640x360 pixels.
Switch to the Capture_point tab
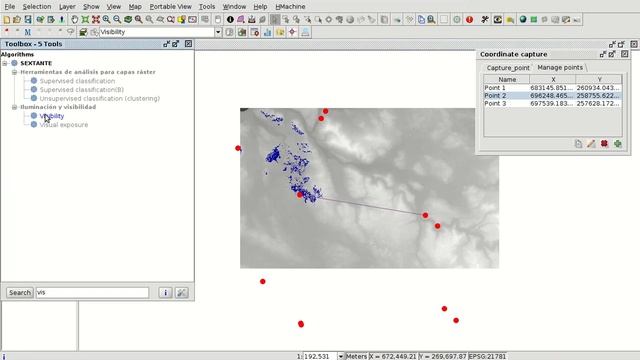click(x=508, y=68)
